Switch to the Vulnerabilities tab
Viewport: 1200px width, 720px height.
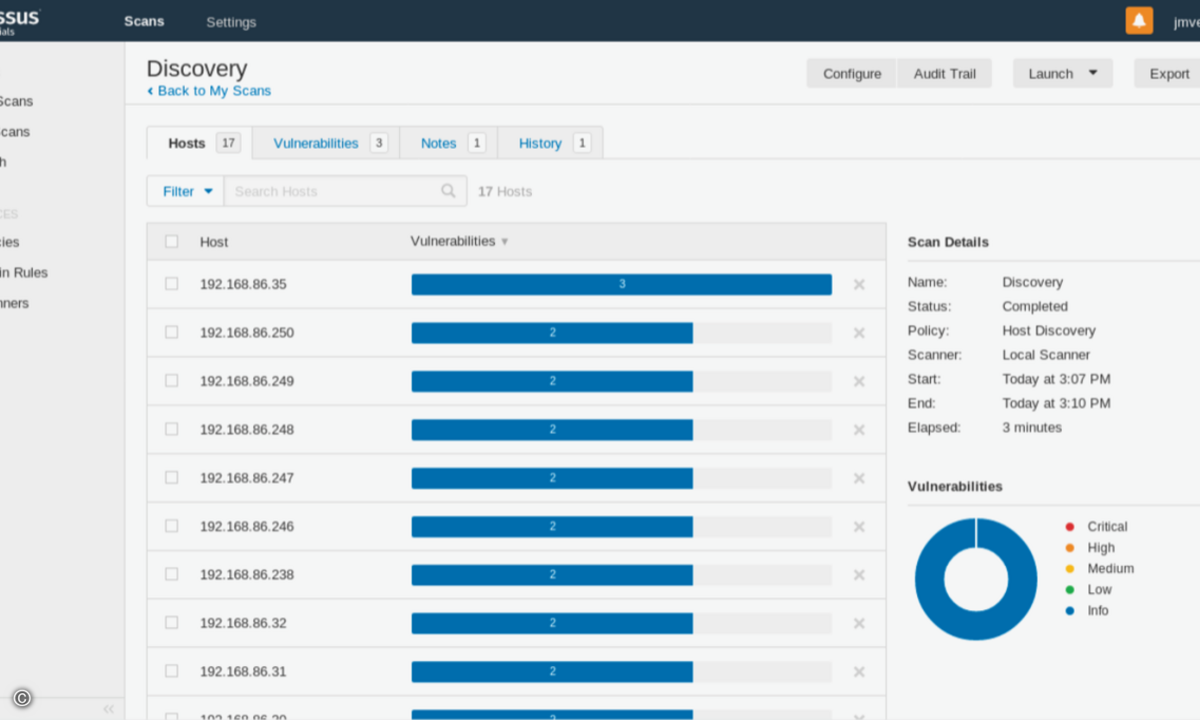point(326,143)
